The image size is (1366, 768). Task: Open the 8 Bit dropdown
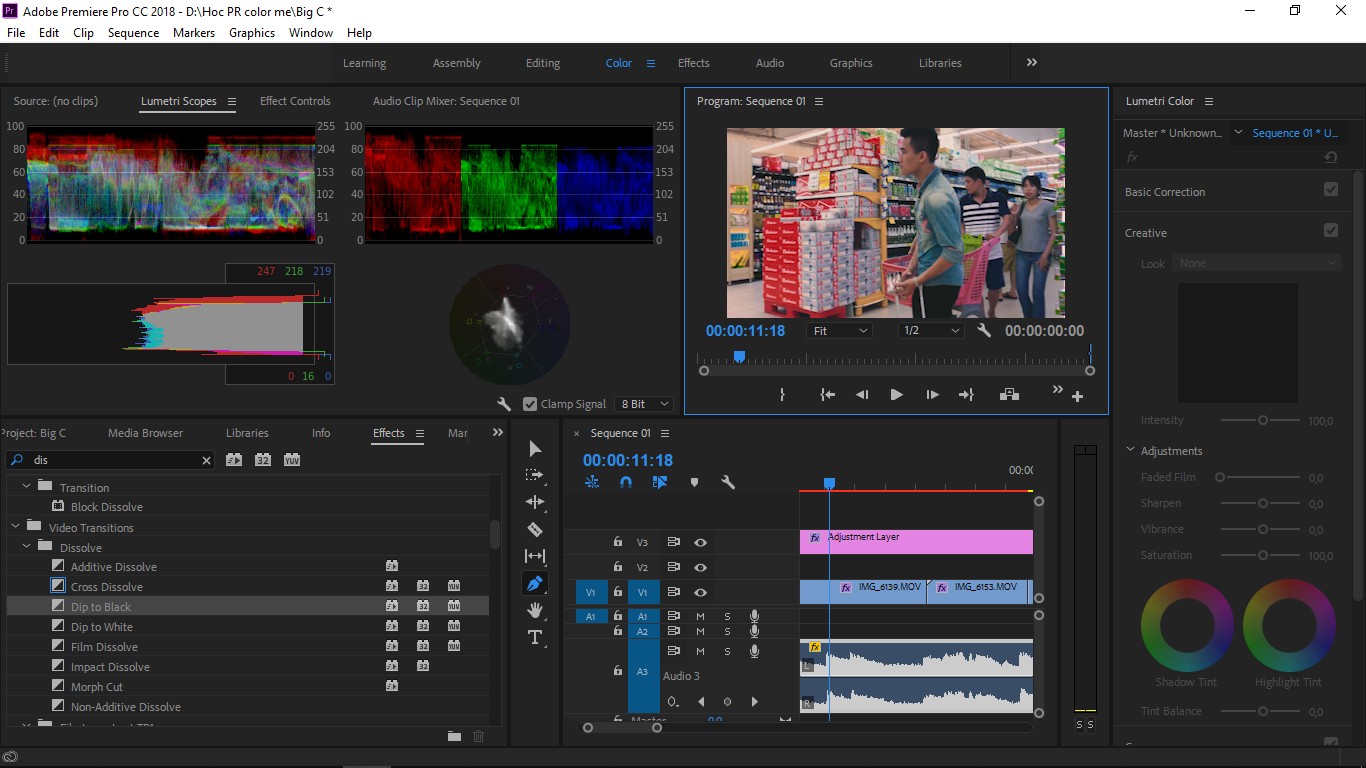(x=643, y=404)
